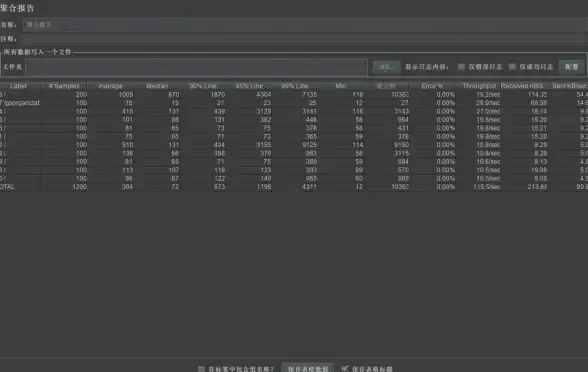Click the Min column header
The image size is (588, 372).
pyautogui.click(x=341, y=86)
